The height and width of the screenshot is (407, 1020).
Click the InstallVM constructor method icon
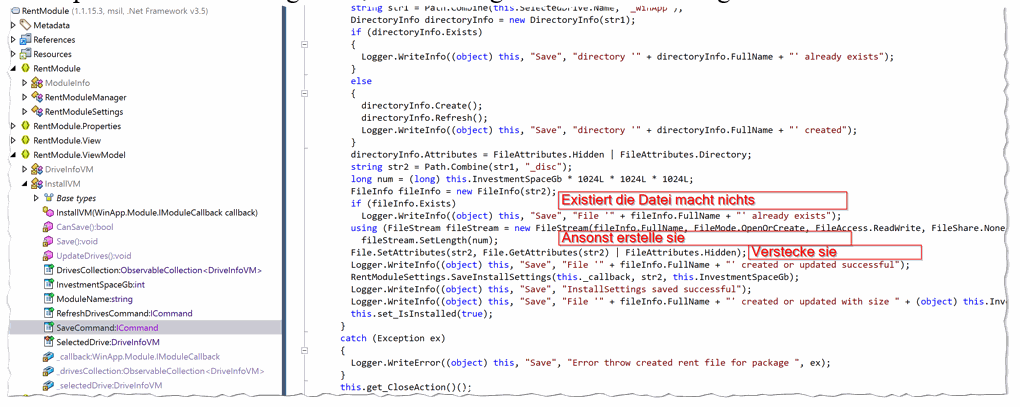tap(48, 213)
